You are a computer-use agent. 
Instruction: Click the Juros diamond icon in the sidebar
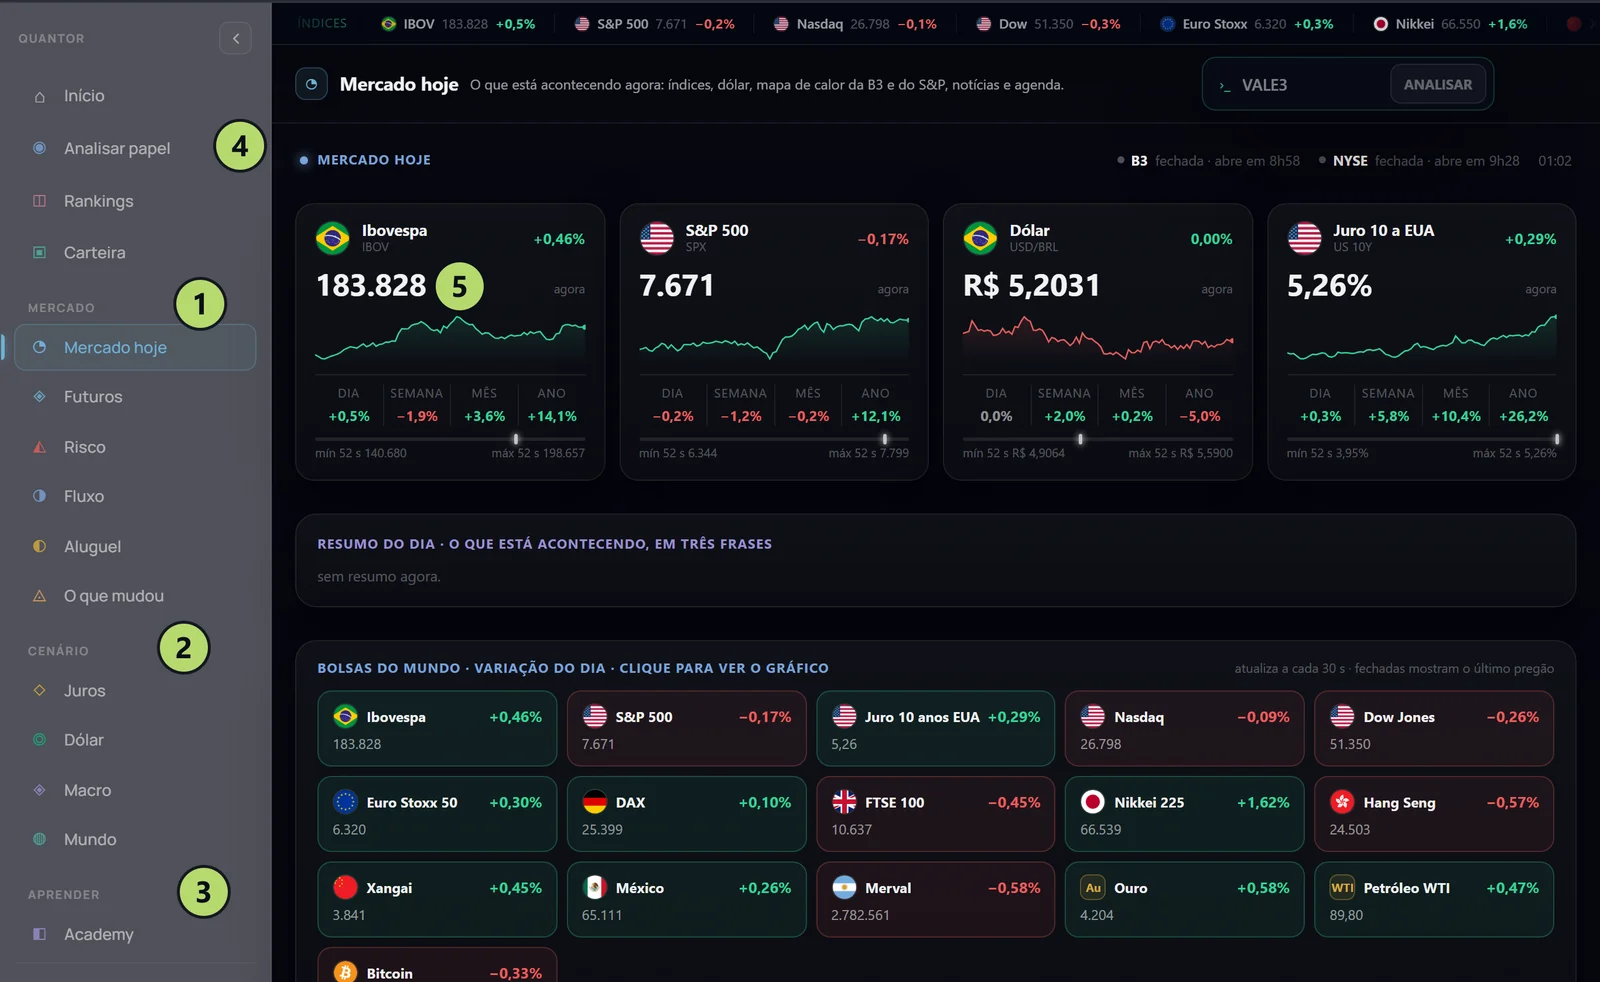click(x=40, y=691)
